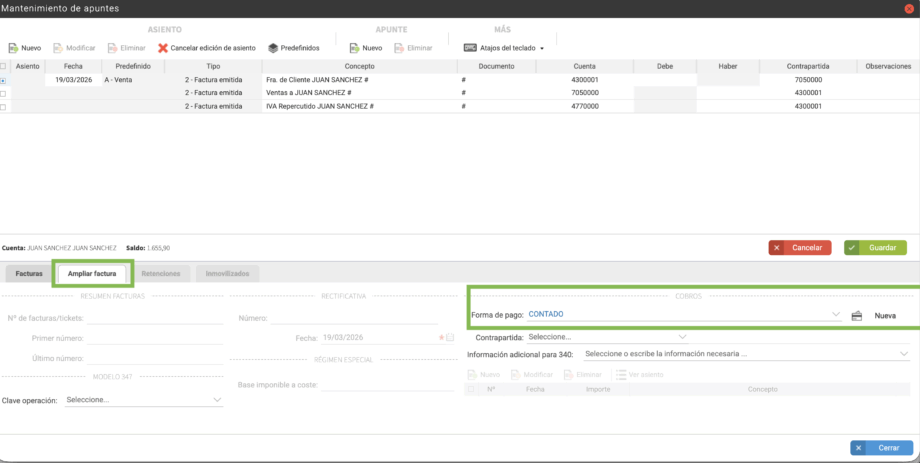Click Eliminar in the Apunte toolbar group

(x=413, y=47)
